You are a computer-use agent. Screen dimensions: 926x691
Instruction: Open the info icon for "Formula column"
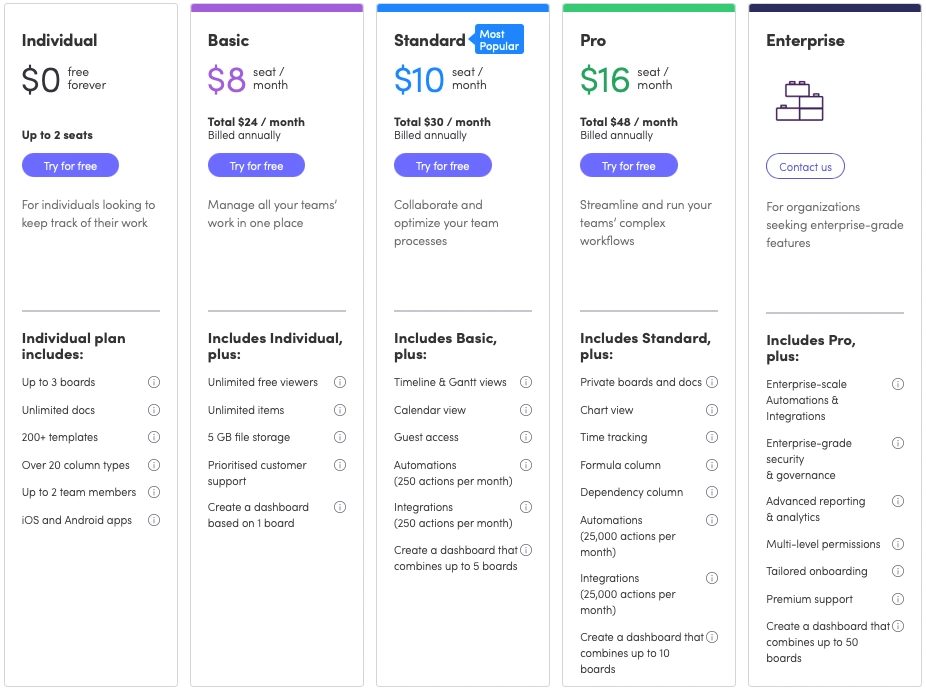tap(711, 465)
